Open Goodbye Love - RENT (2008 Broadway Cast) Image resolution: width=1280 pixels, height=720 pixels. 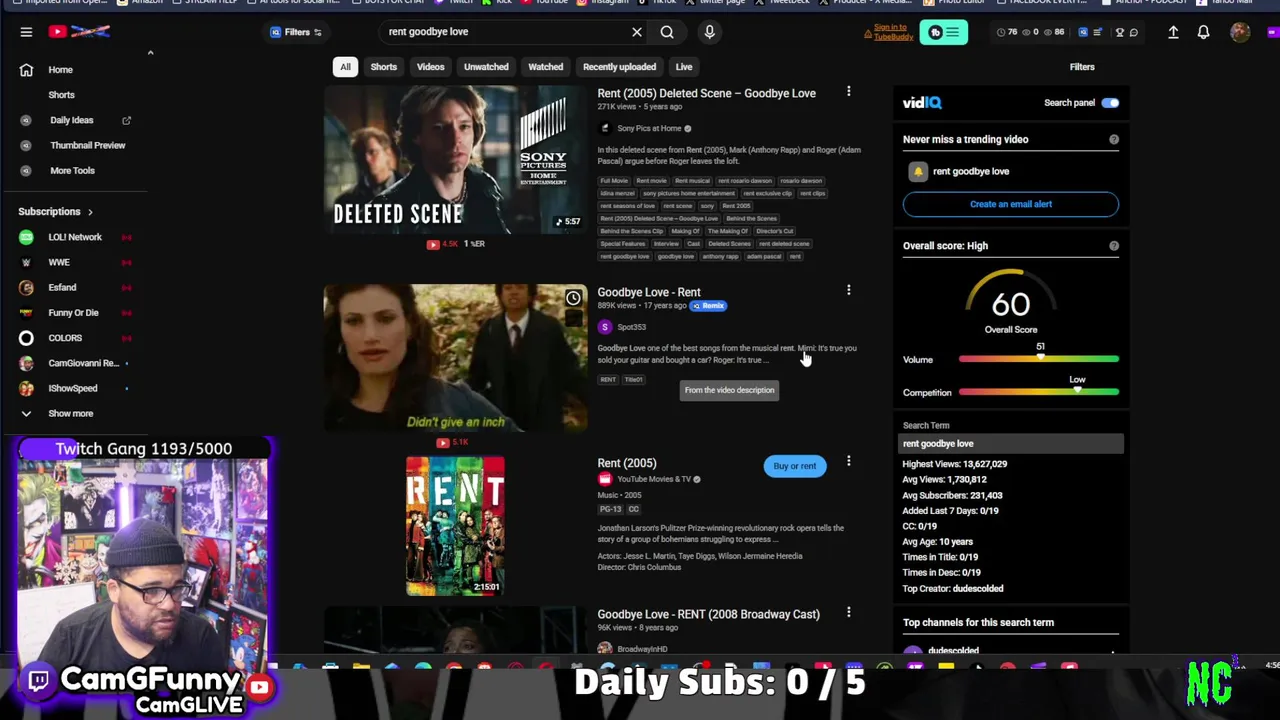708,614
